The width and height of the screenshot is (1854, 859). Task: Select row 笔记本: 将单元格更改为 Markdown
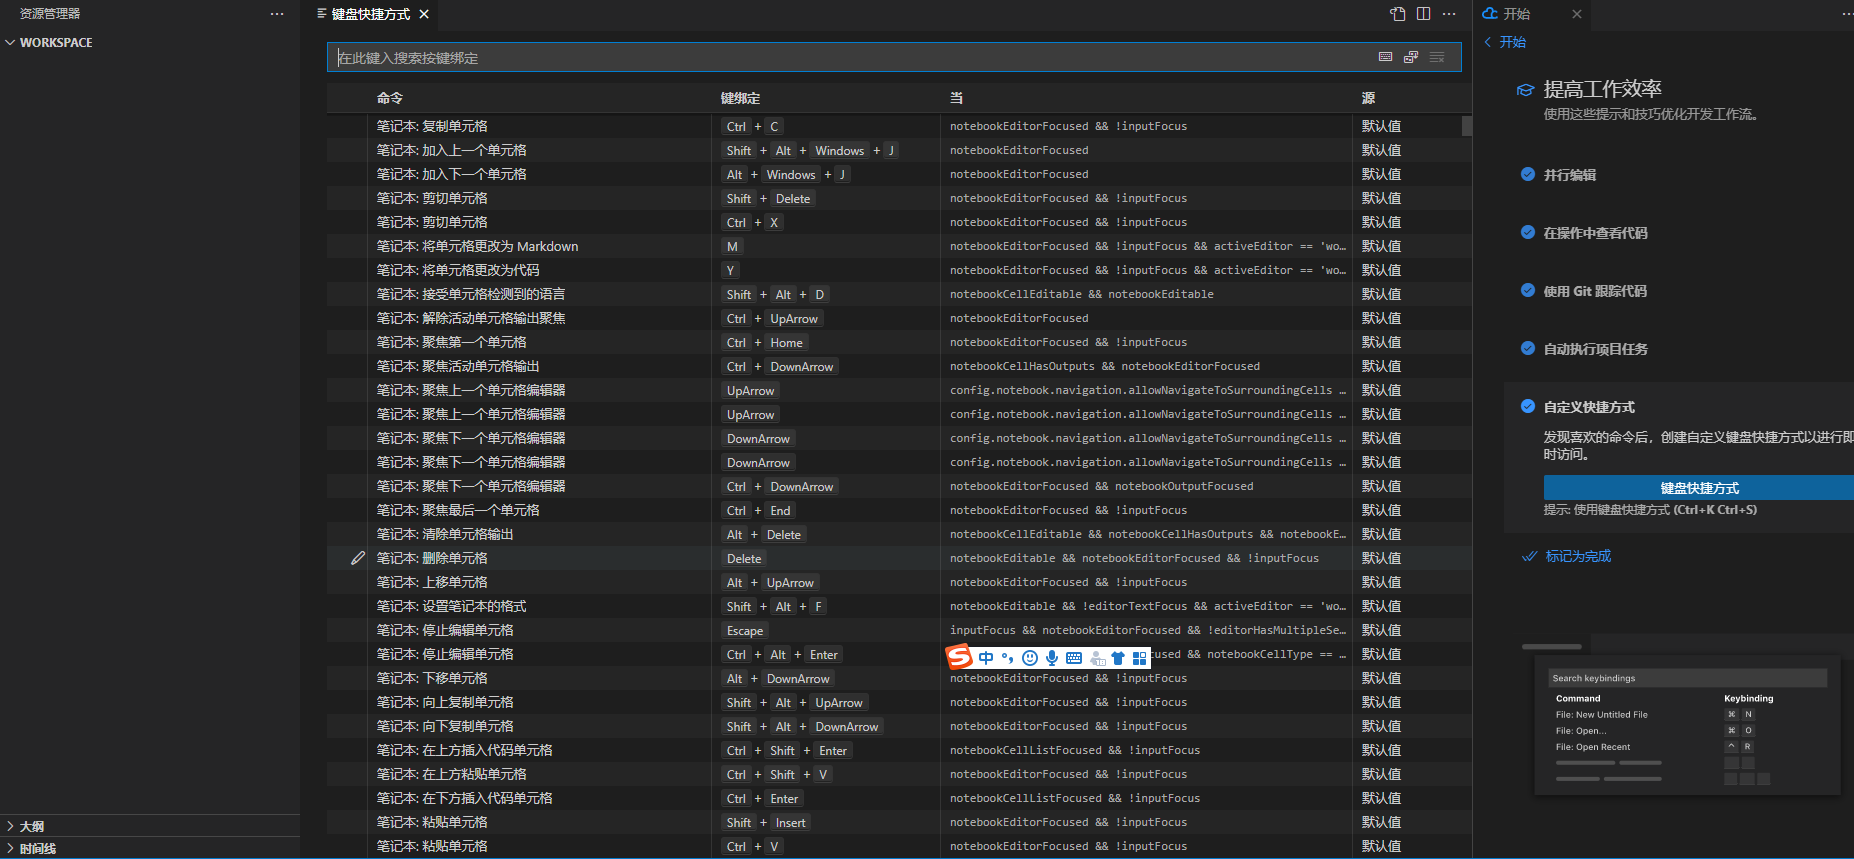click(894, 246)
